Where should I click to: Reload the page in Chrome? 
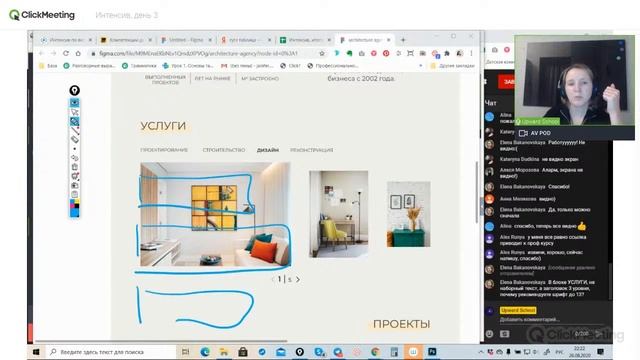66,53
